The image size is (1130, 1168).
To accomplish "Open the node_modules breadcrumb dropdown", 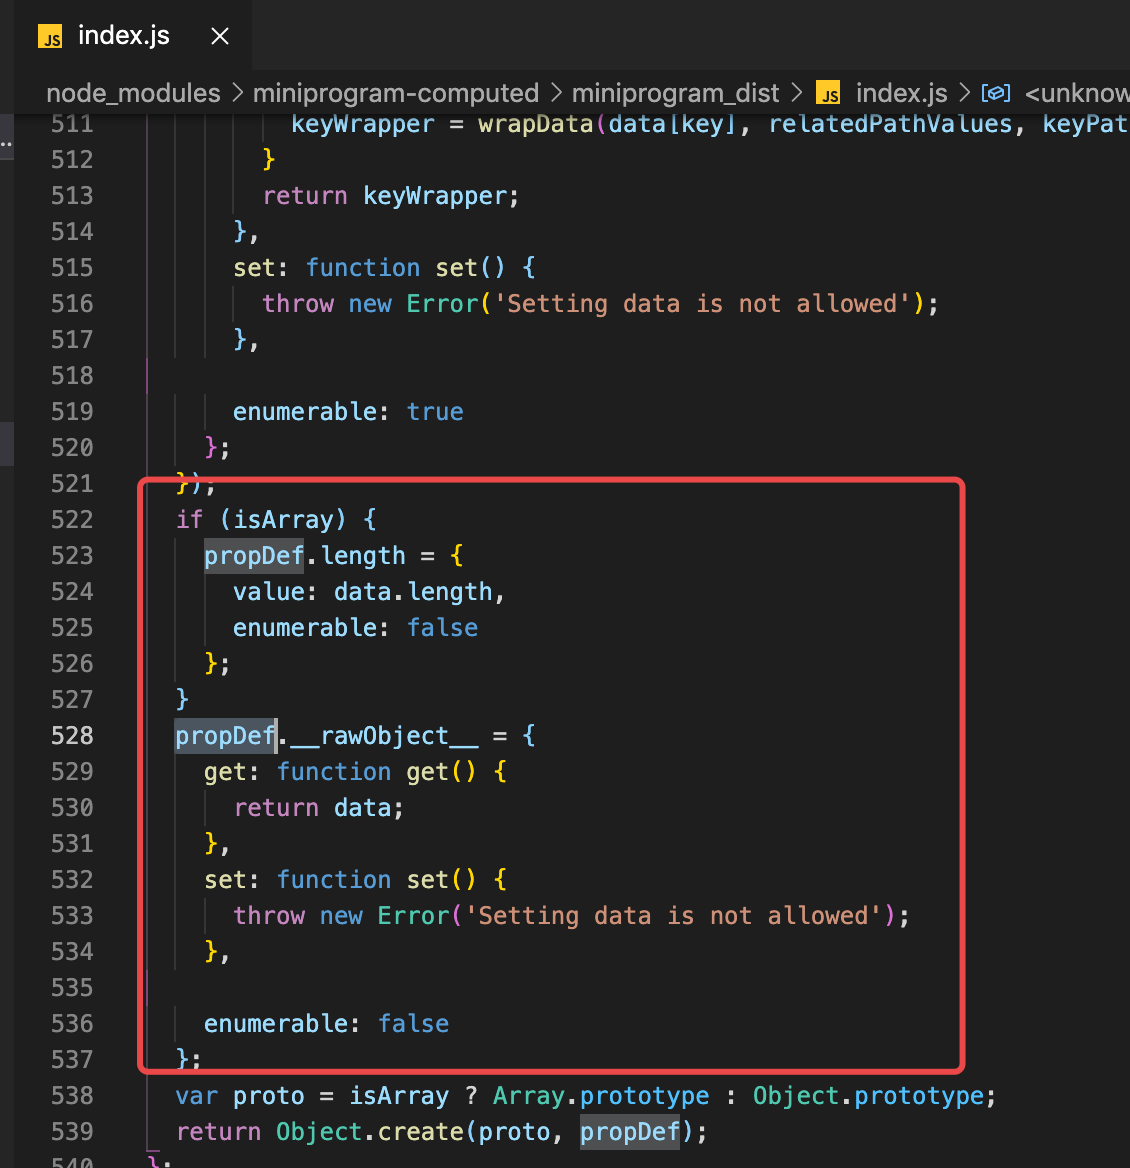I will pyautogui.click(x=133, y=93).
